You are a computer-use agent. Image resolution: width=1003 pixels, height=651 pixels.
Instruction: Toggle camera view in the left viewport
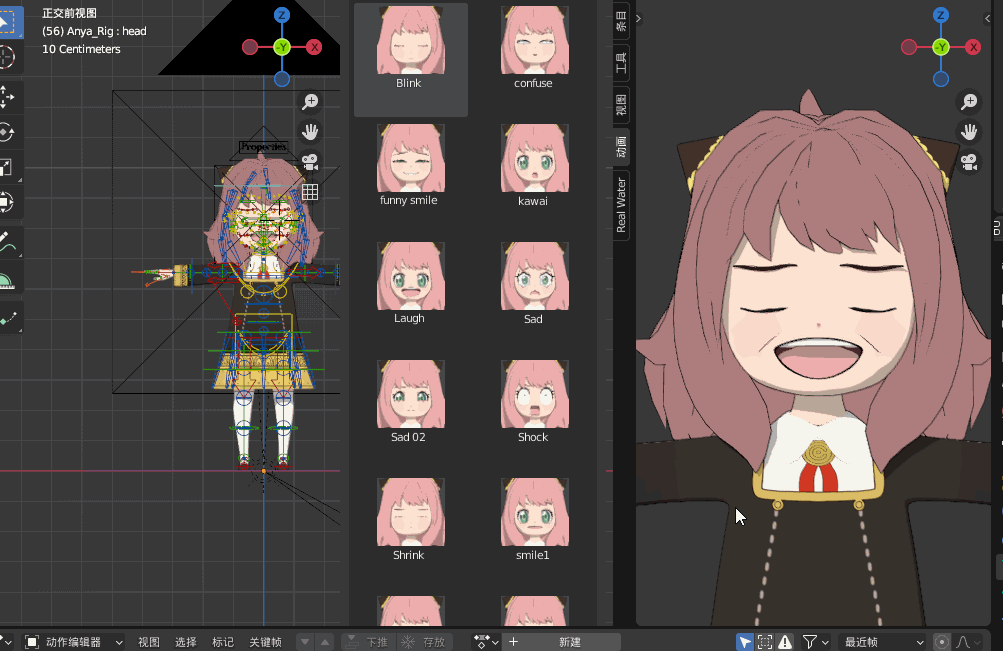point(310,162)
